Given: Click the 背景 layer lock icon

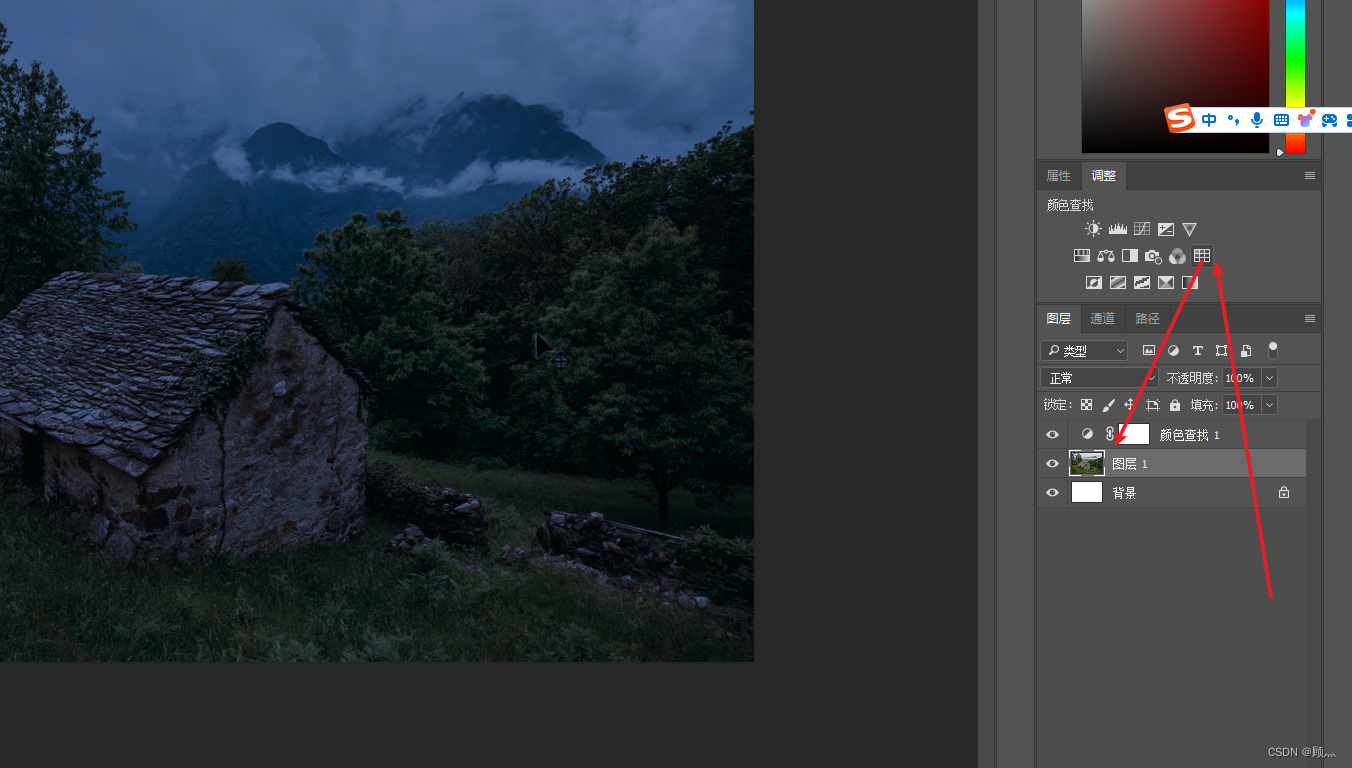Looking at the screenshot, I should coord(1284,493).
